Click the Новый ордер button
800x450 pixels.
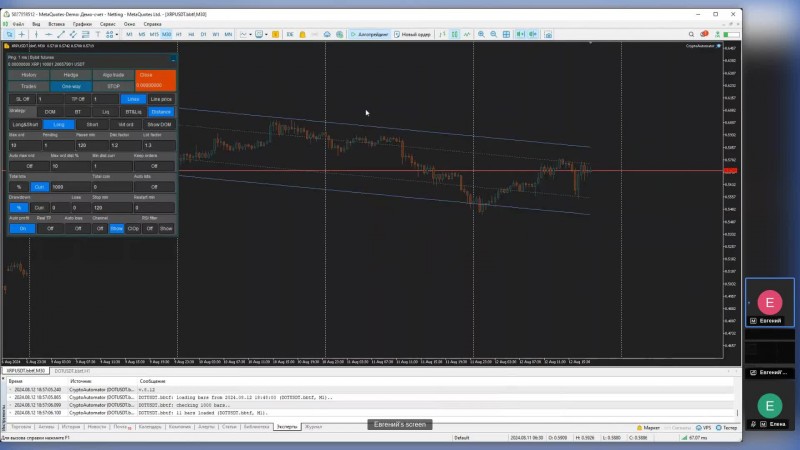coord(412,34)
